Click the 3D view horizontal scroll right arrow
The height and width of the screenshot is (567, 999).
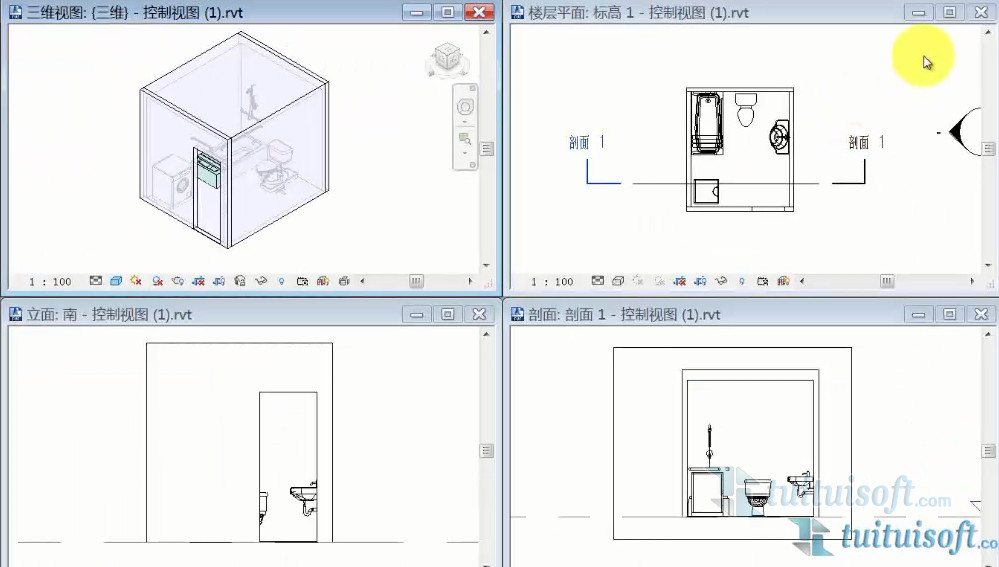point(470,281)
